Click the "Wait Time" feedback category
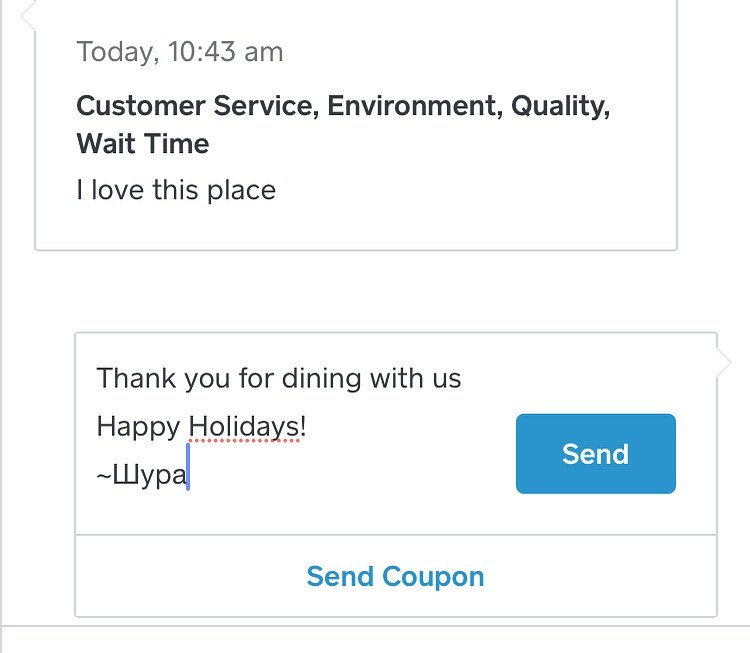The height and width of the screenshot is (653, 750). 143,144
